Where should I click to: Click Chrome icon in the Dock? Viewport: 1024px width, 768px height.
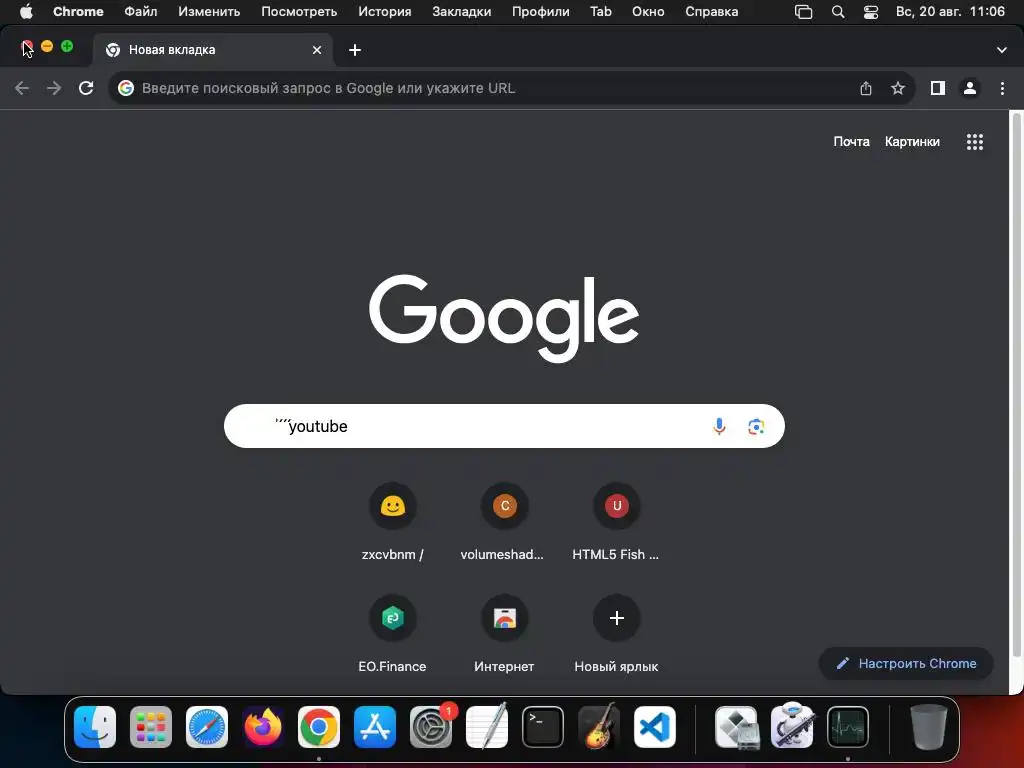point(319,727)
